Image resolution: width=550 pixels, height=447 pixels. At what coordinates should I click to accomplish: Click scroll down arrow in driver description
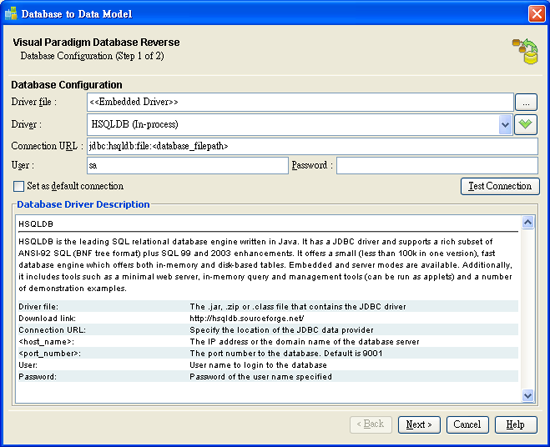[x=528, y=395]
